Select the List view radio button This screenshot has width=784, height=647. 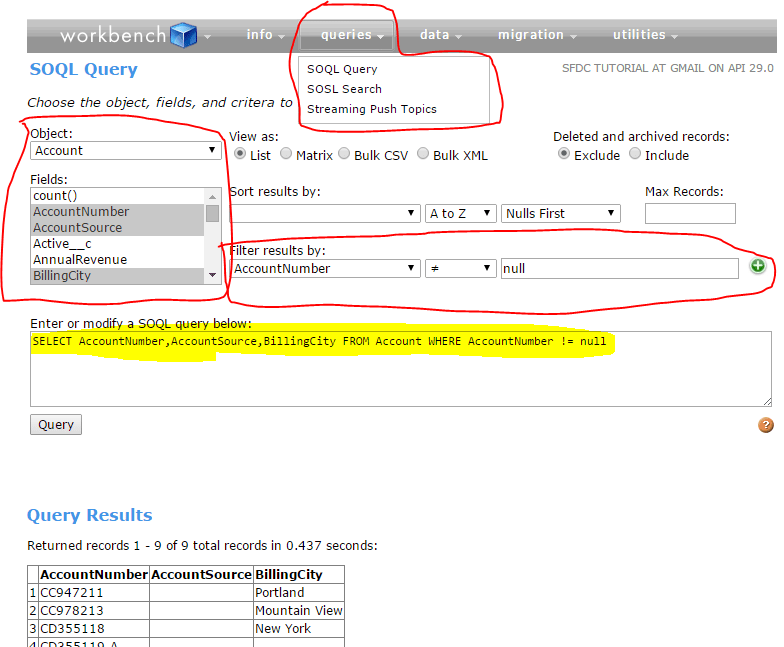pos(240,154)
